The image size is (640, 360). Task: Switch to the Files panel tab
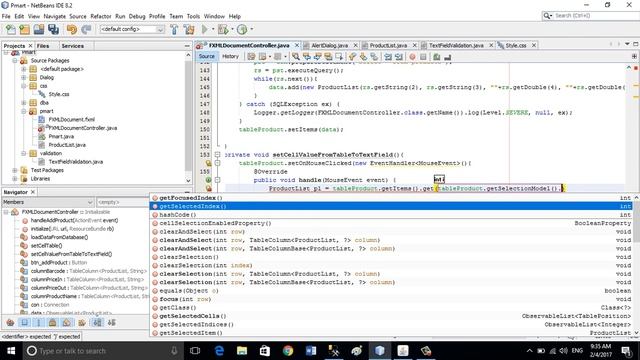(43, 46)
